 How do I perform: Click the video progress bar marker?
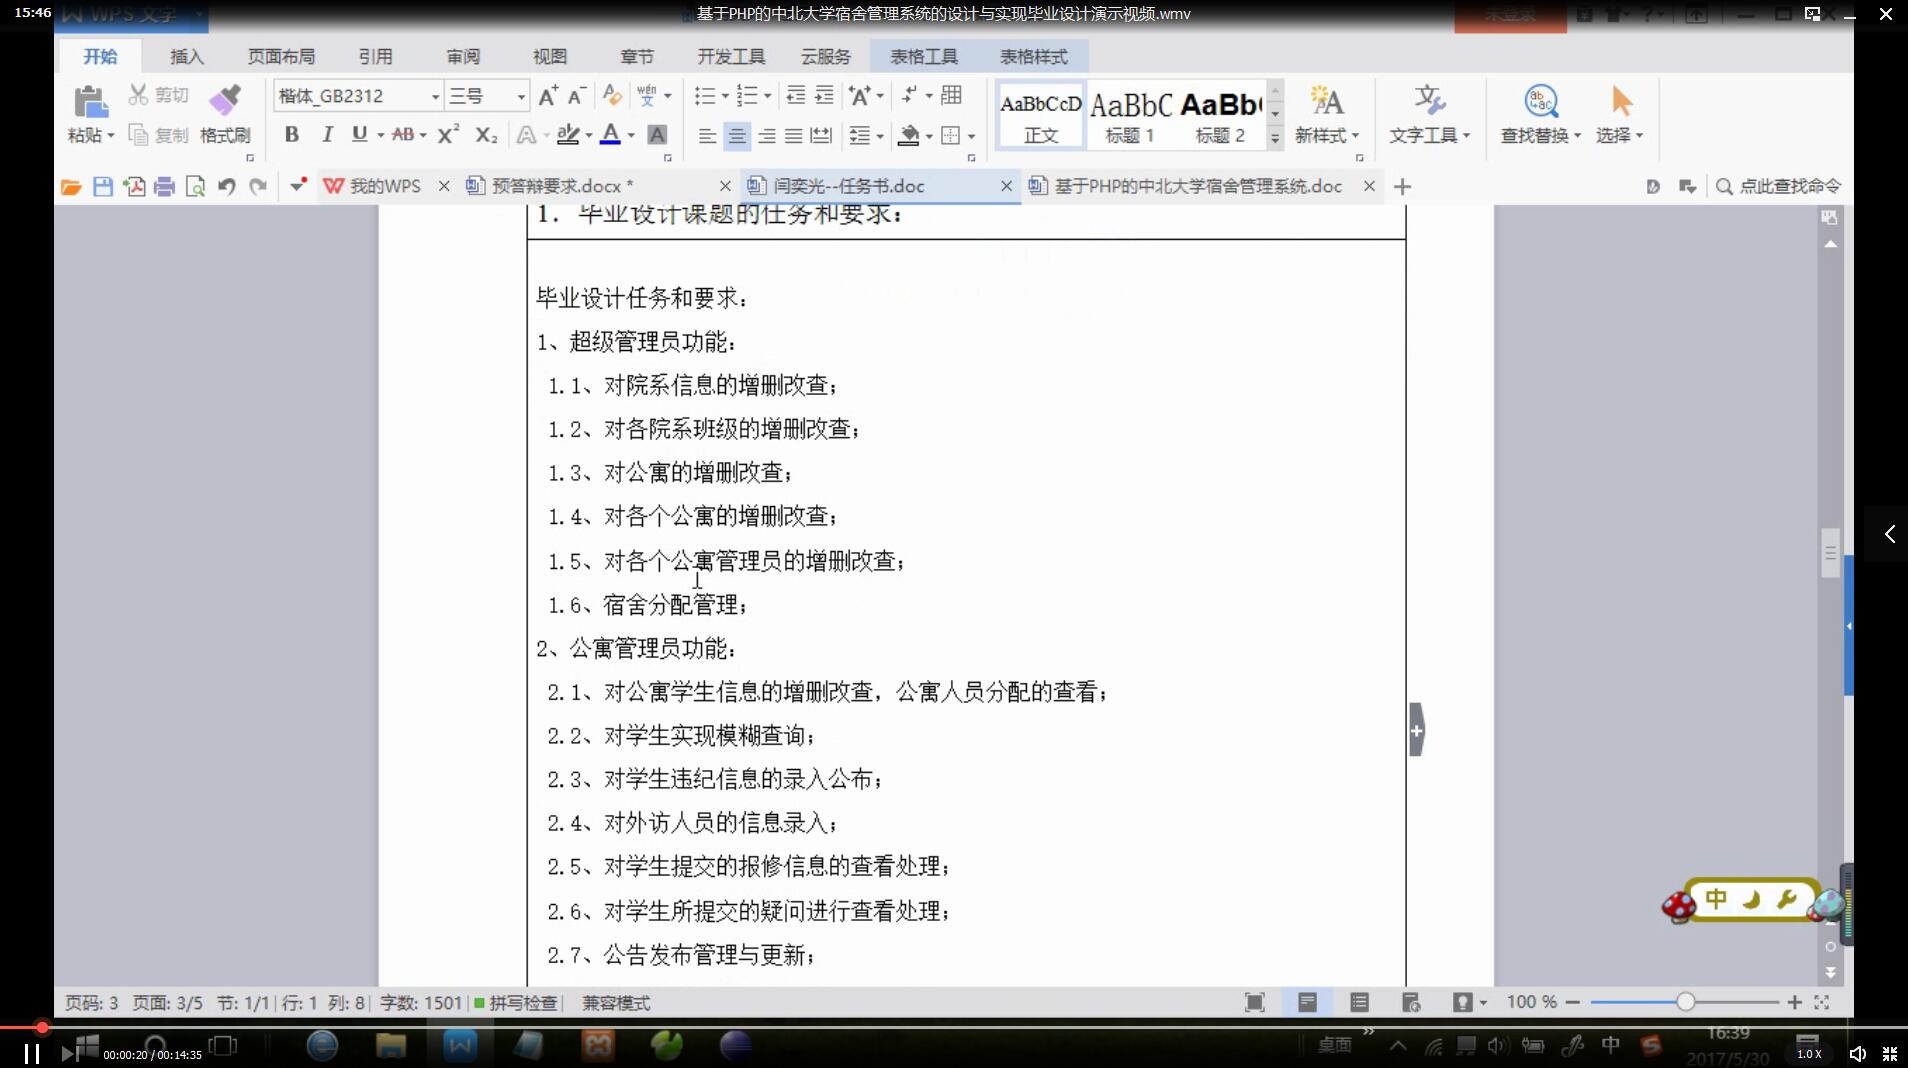point(42,1027)
